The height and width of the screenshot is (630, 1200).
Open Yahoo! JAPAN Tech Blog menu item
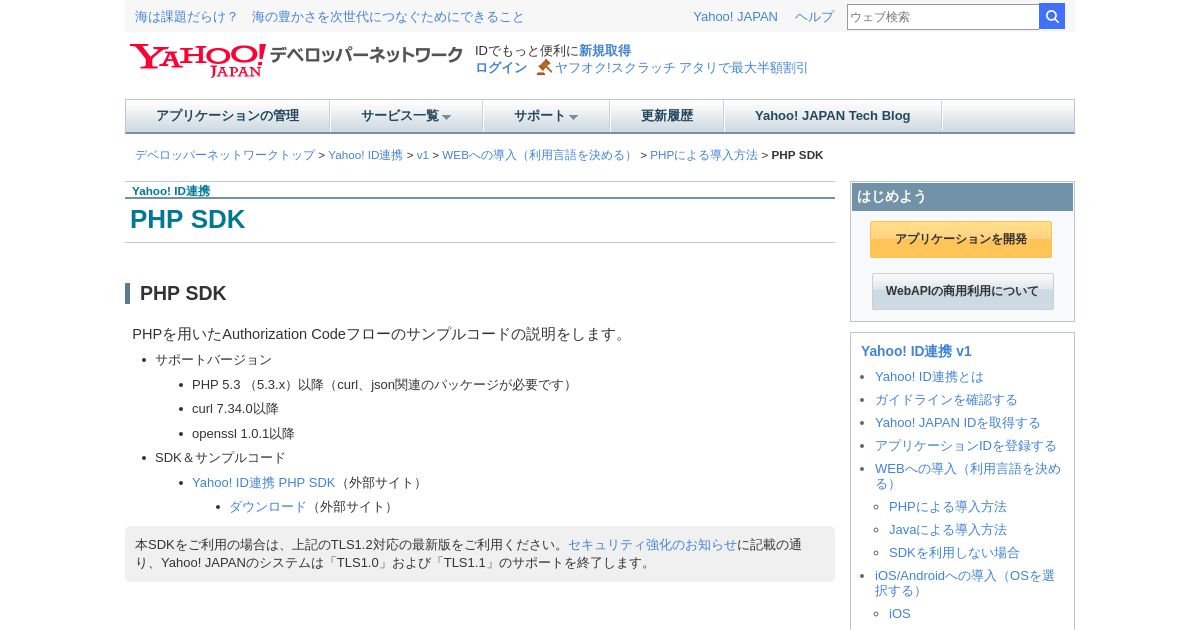pos(833,116)
